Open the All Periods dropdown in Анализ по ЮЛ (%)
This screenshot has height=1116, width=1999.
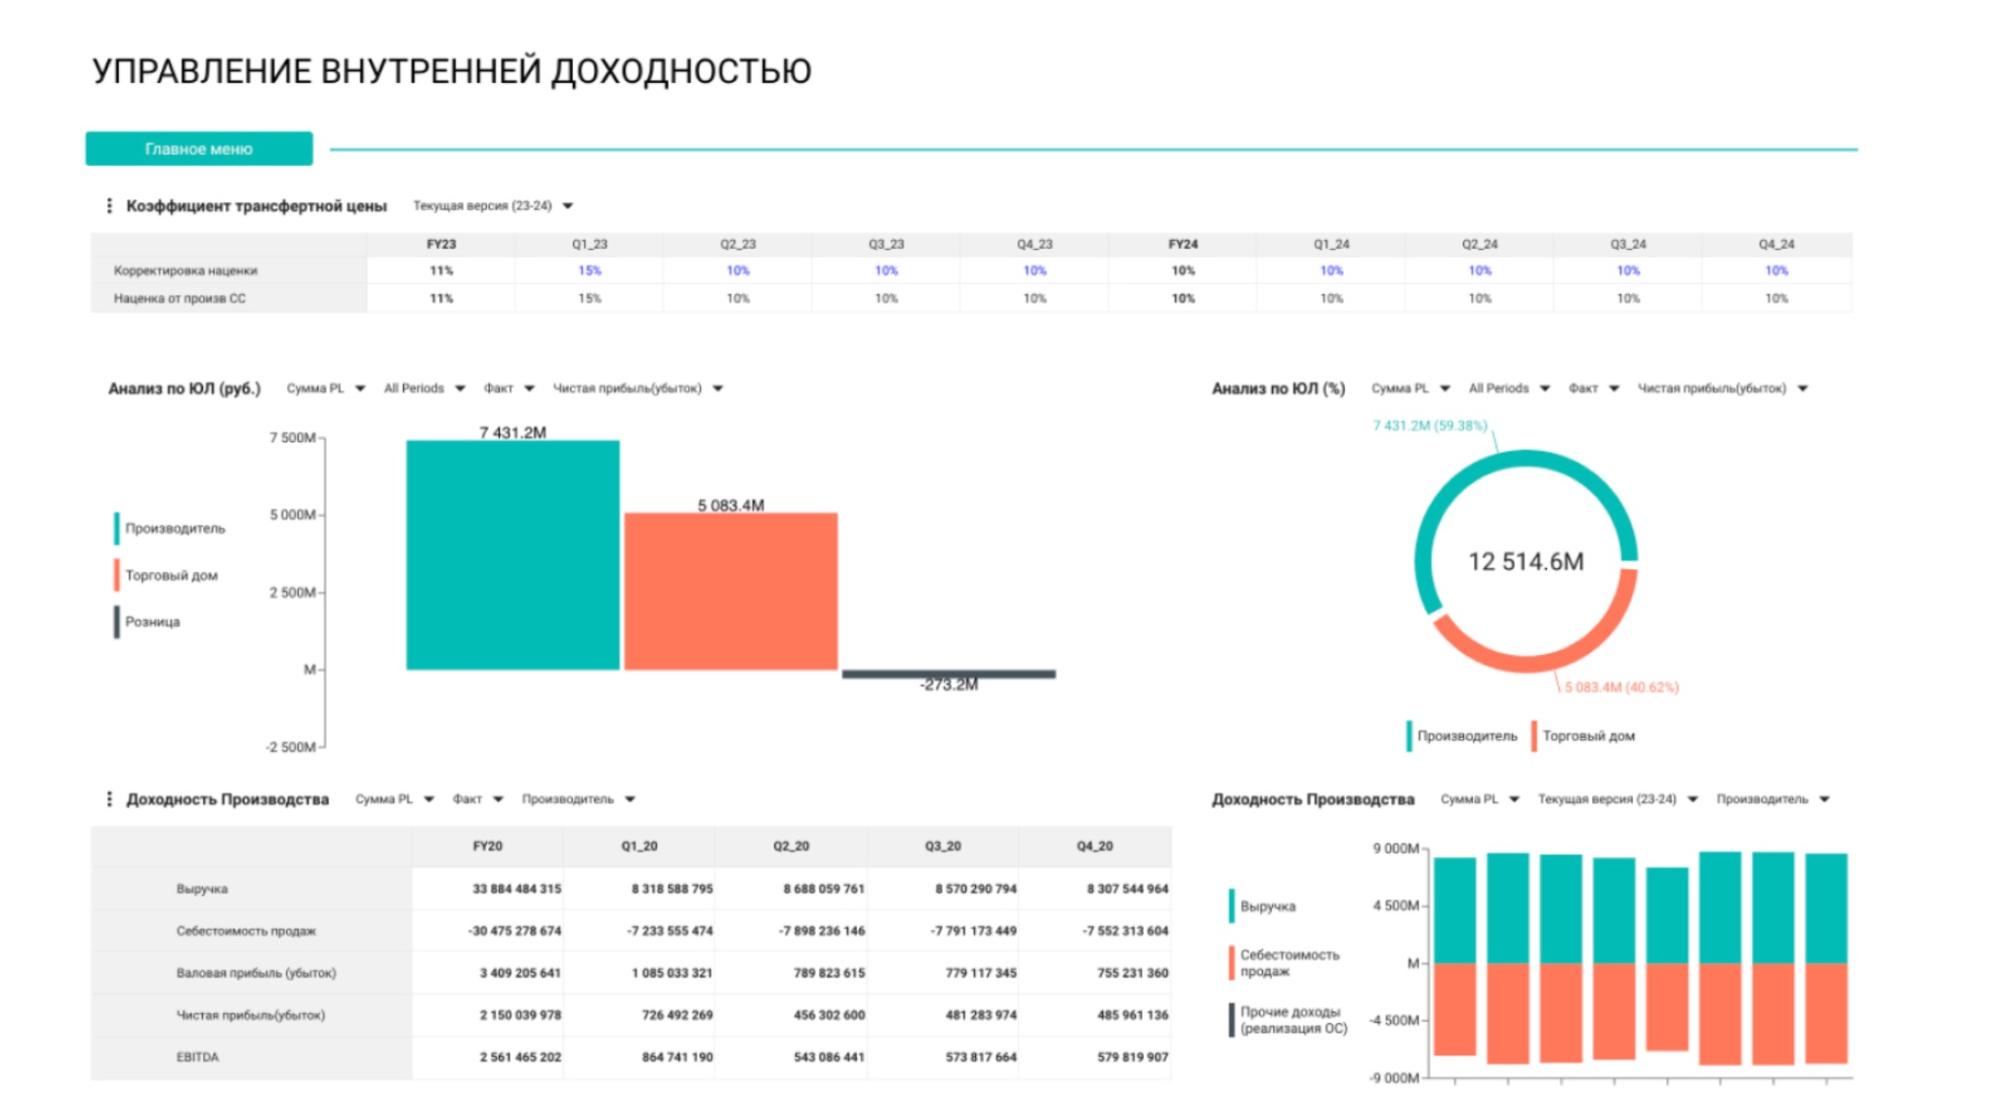pyautogui.click(x=1509, y=388)
